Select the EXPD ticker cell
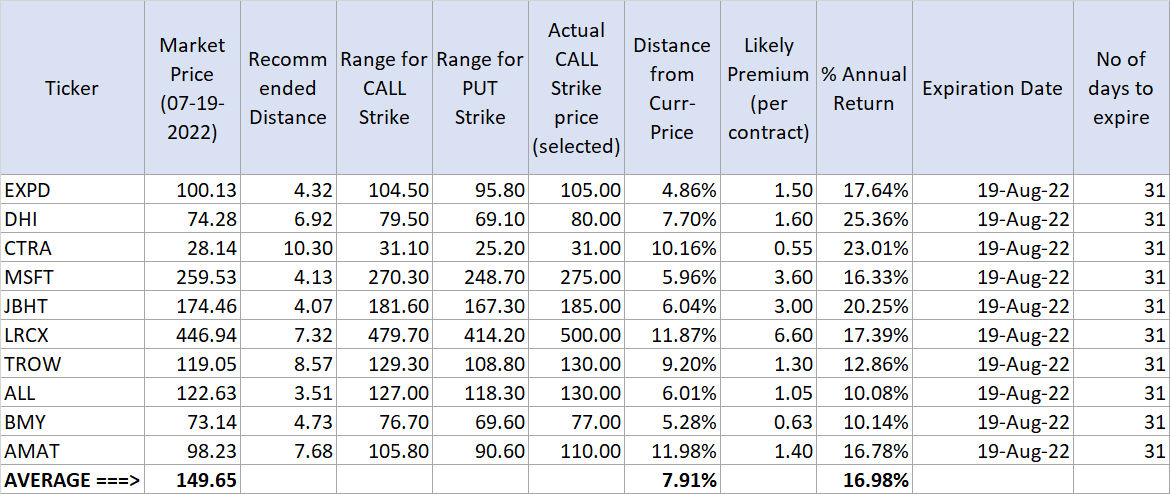 72,189
